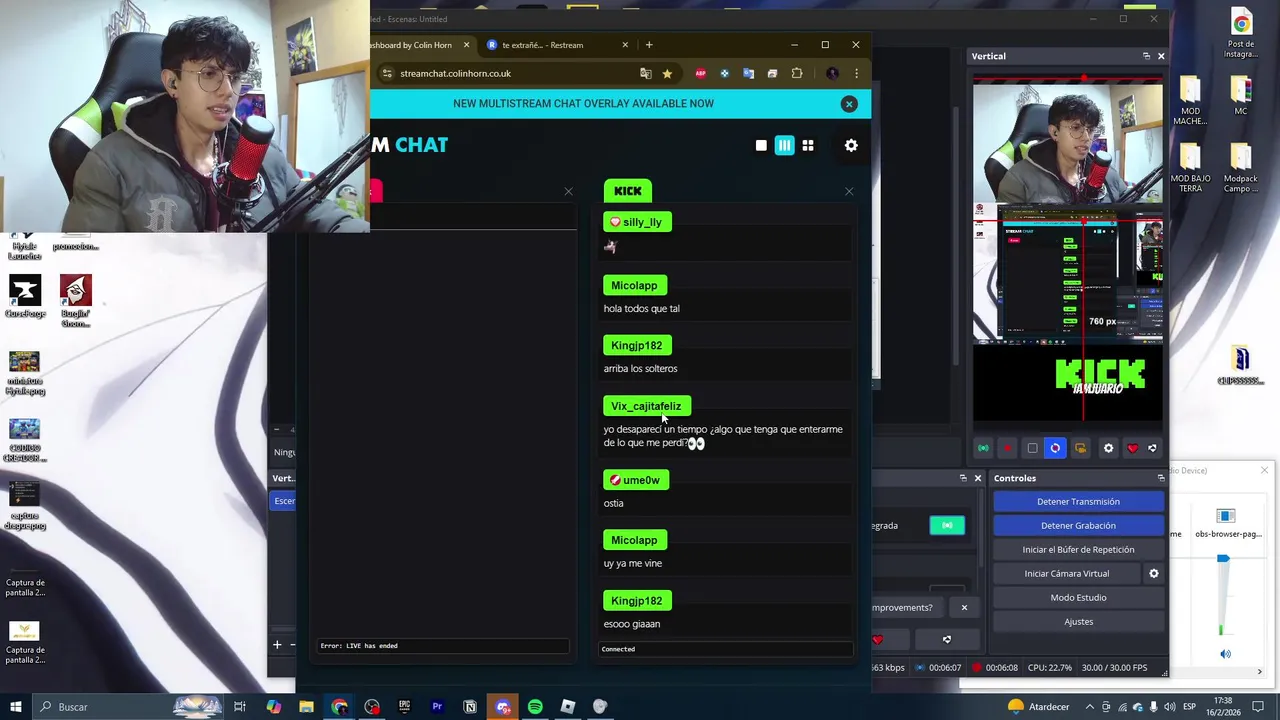
Task: Click Detener Grabación button
Action: pyautogui.click(x=1078, y=526)
